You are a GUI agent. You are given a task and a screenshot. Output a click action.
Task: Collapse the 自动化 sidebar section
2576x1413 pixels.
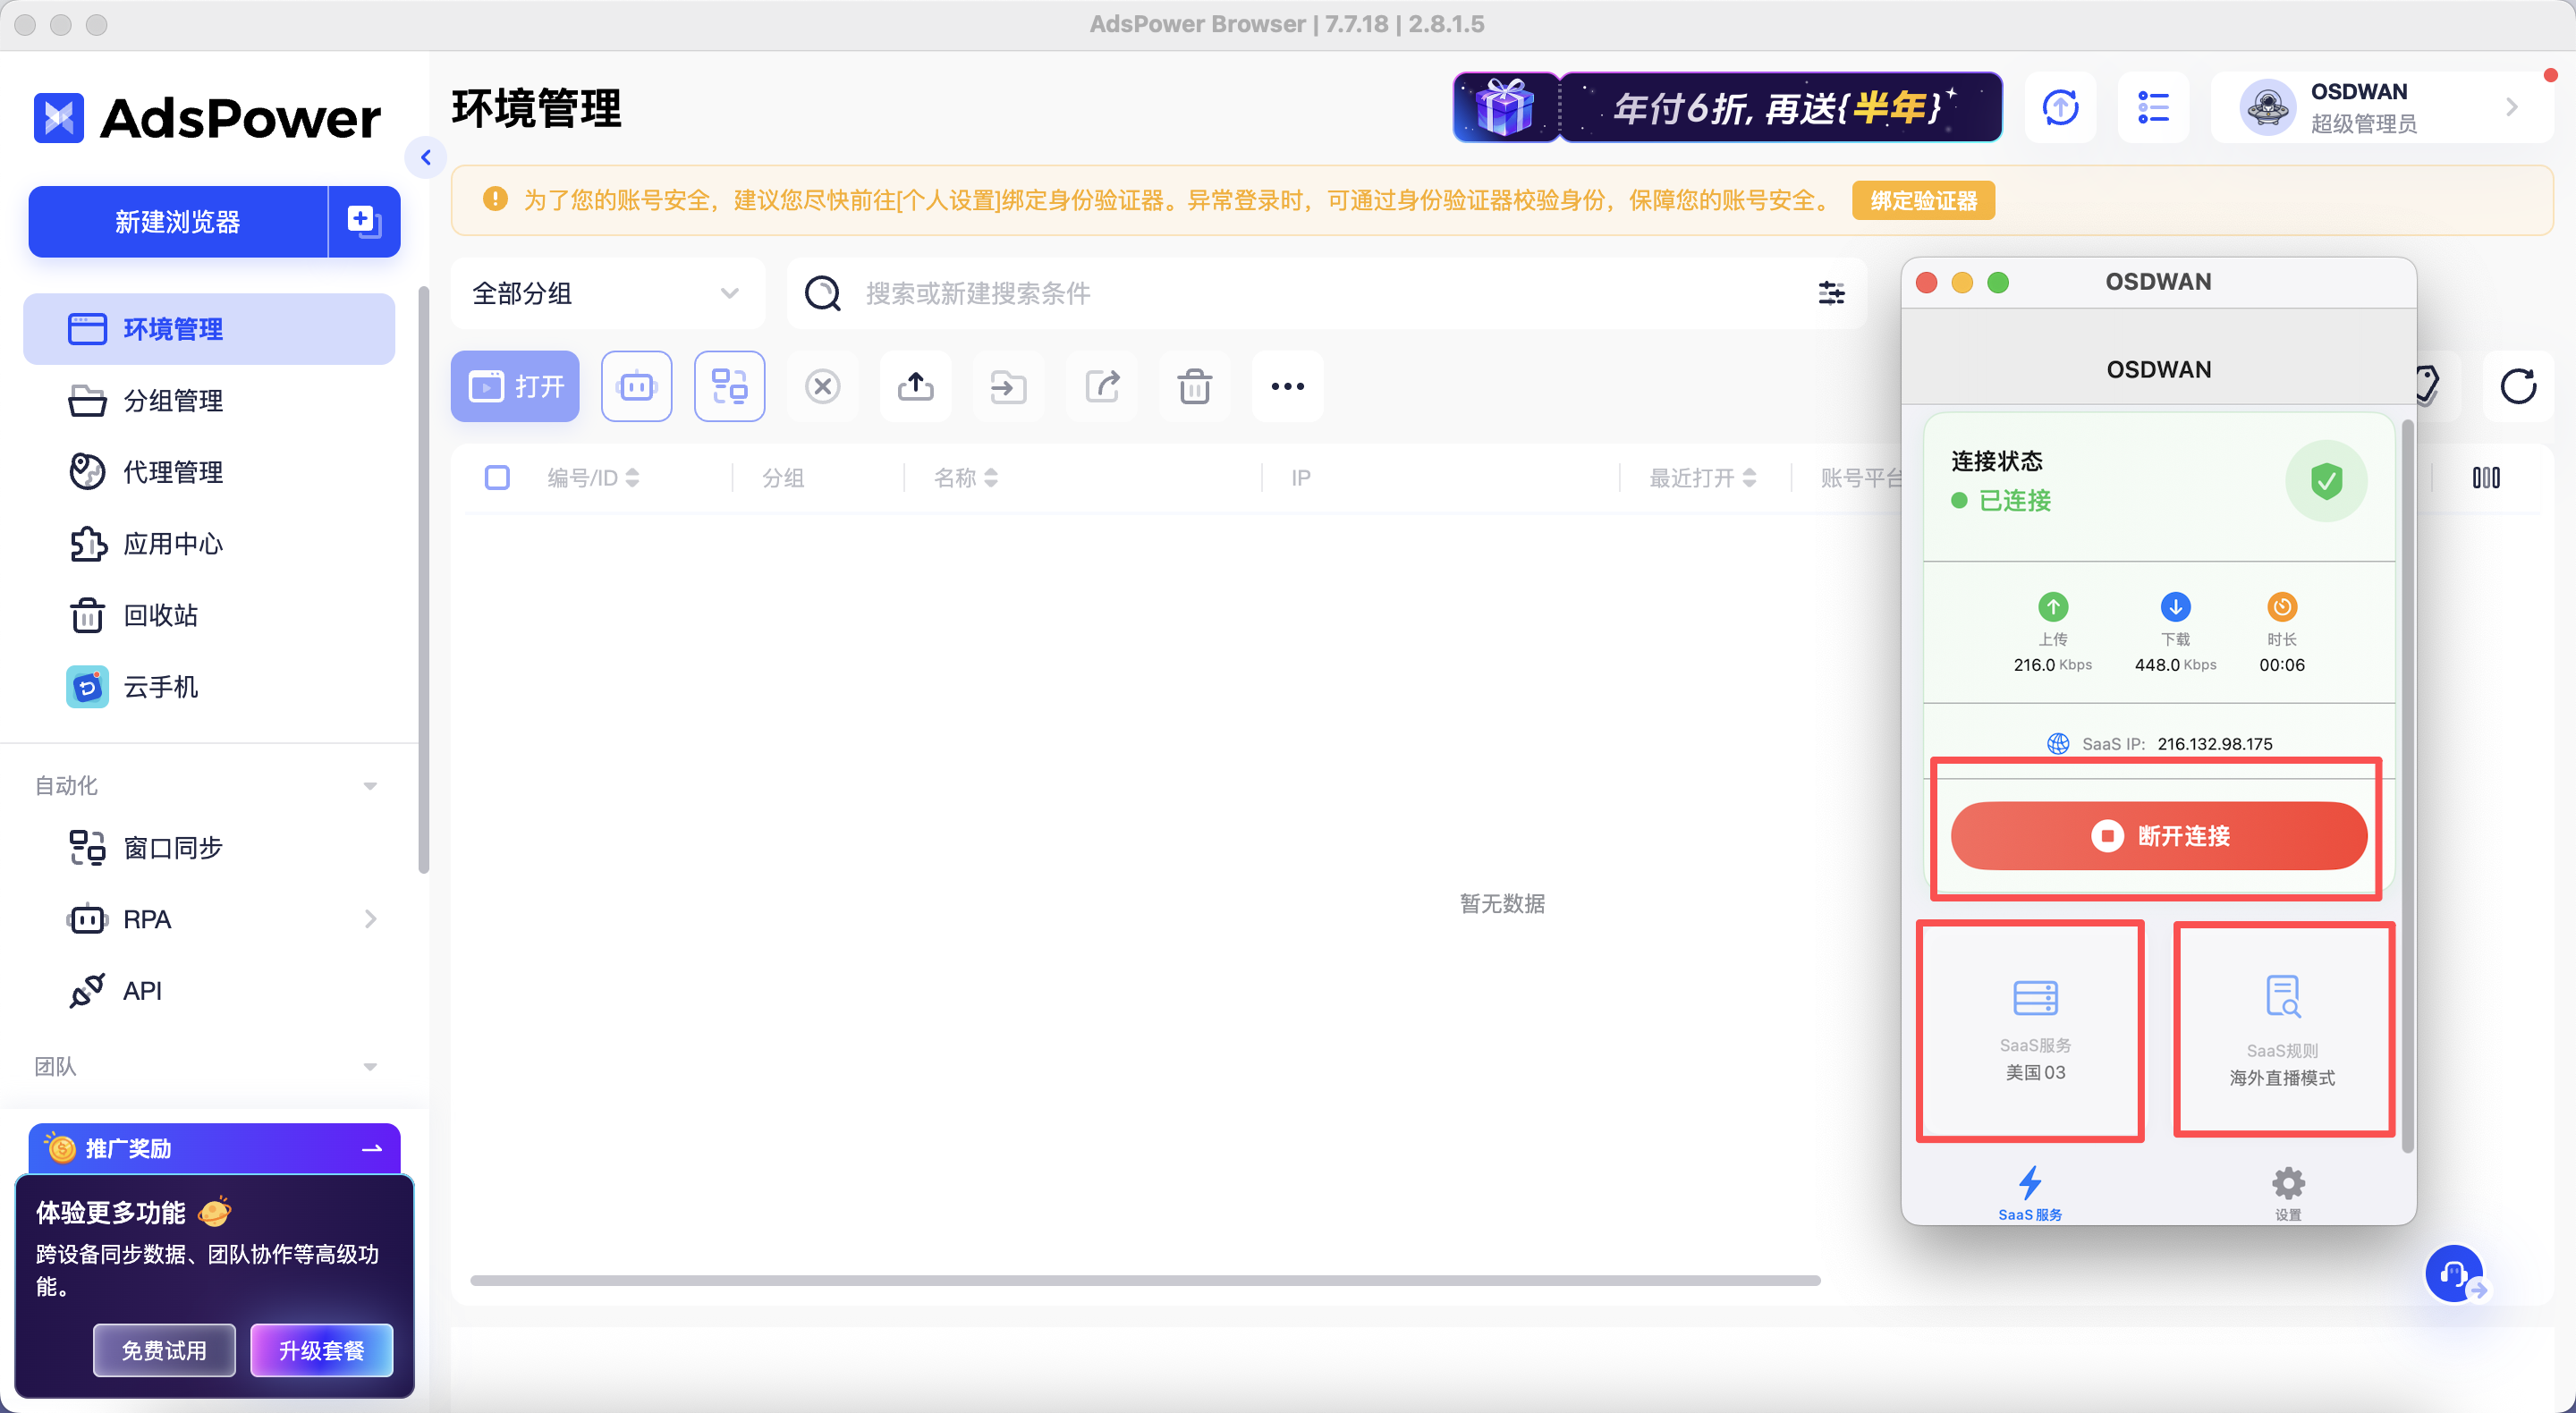pos(370,786)
